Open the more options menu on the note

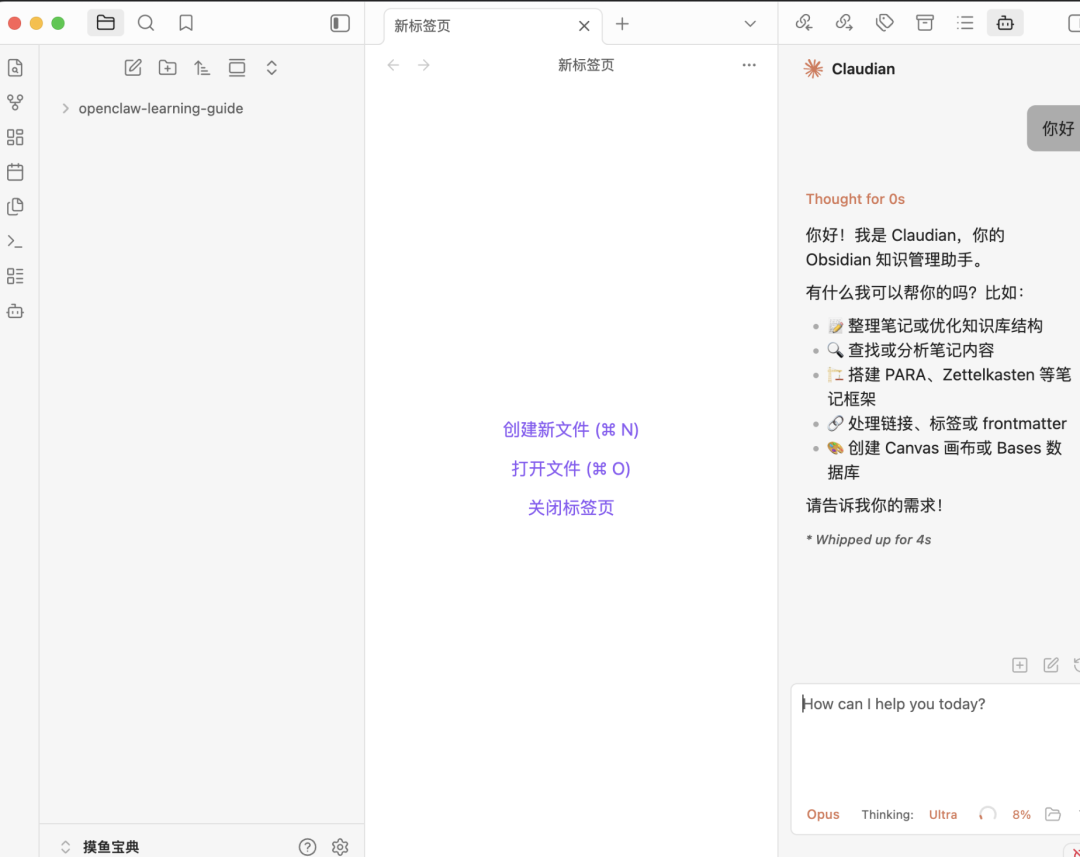click(749, 64)
